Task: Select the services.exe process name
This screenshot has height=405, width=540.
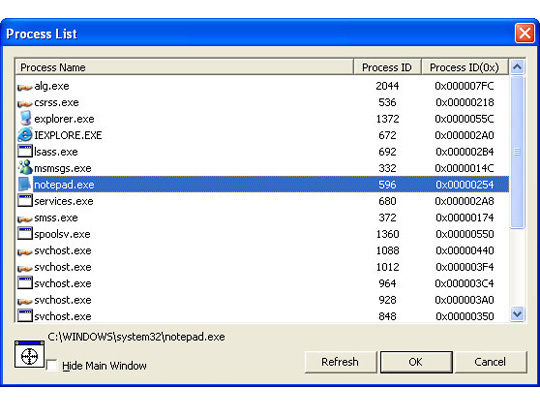Action: tap(64, 201)
